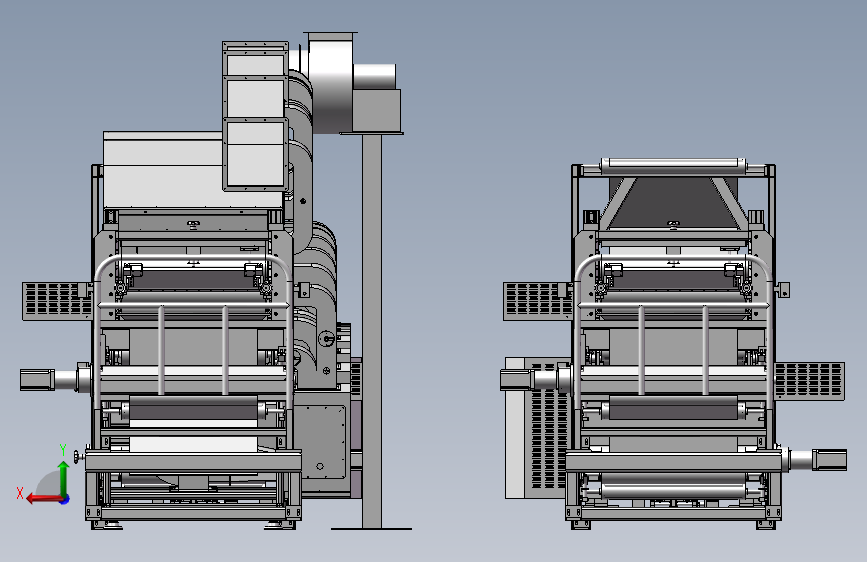Select the tall support column beside left machine

point(372,331)
